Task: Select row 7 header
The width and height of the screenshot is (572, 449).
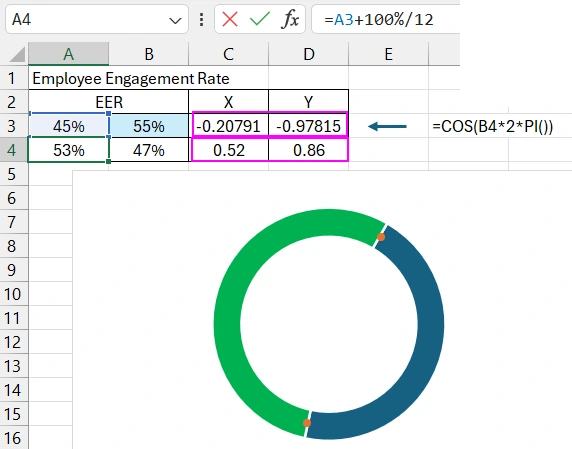Action: (x=13, y=222)
